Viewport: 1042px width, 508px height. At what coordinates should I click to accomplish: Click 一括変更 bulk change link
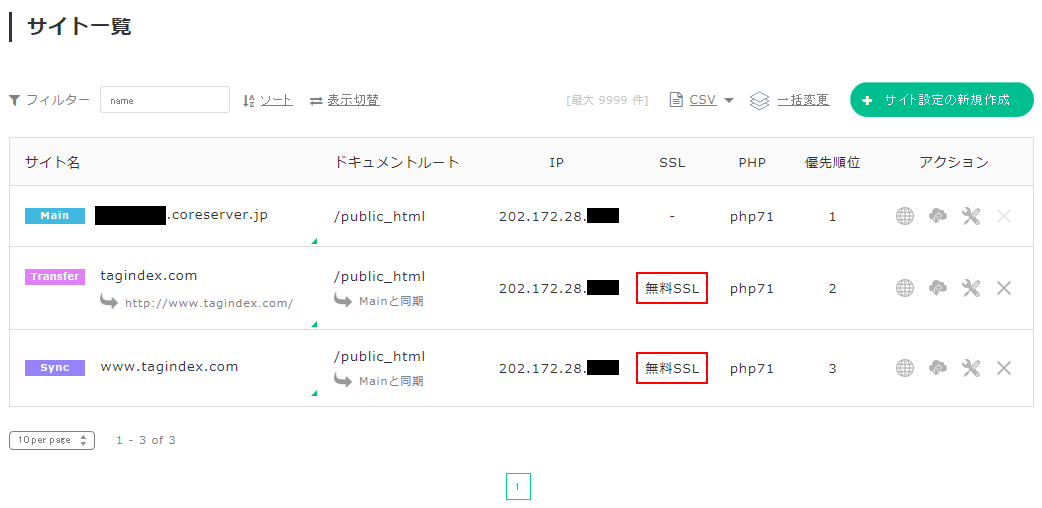point(802,100)
